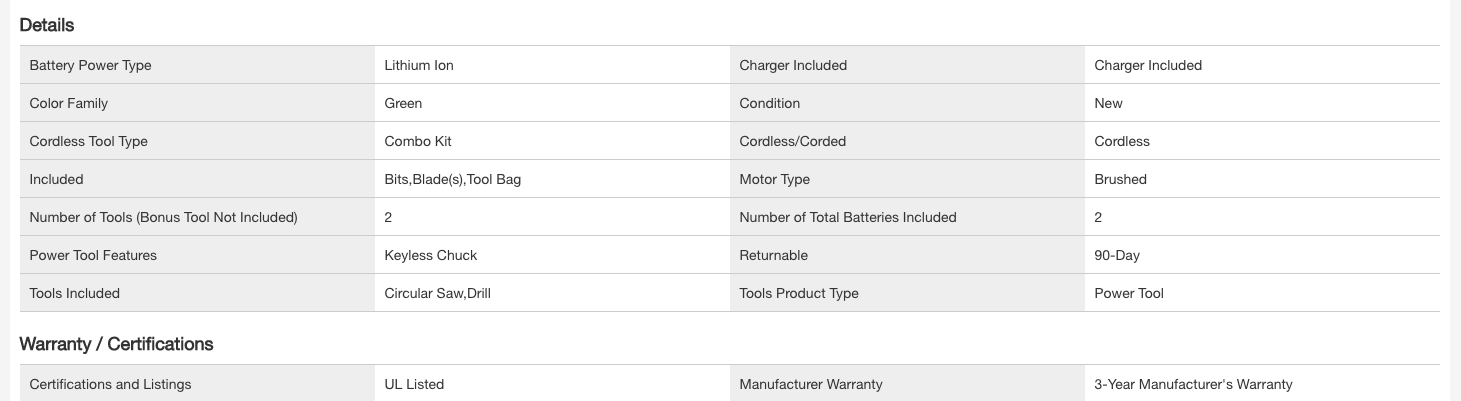Select the Circular Saw,Drill value
The height and width of the screenshot is (401, 1461).
tap(438, 293)
